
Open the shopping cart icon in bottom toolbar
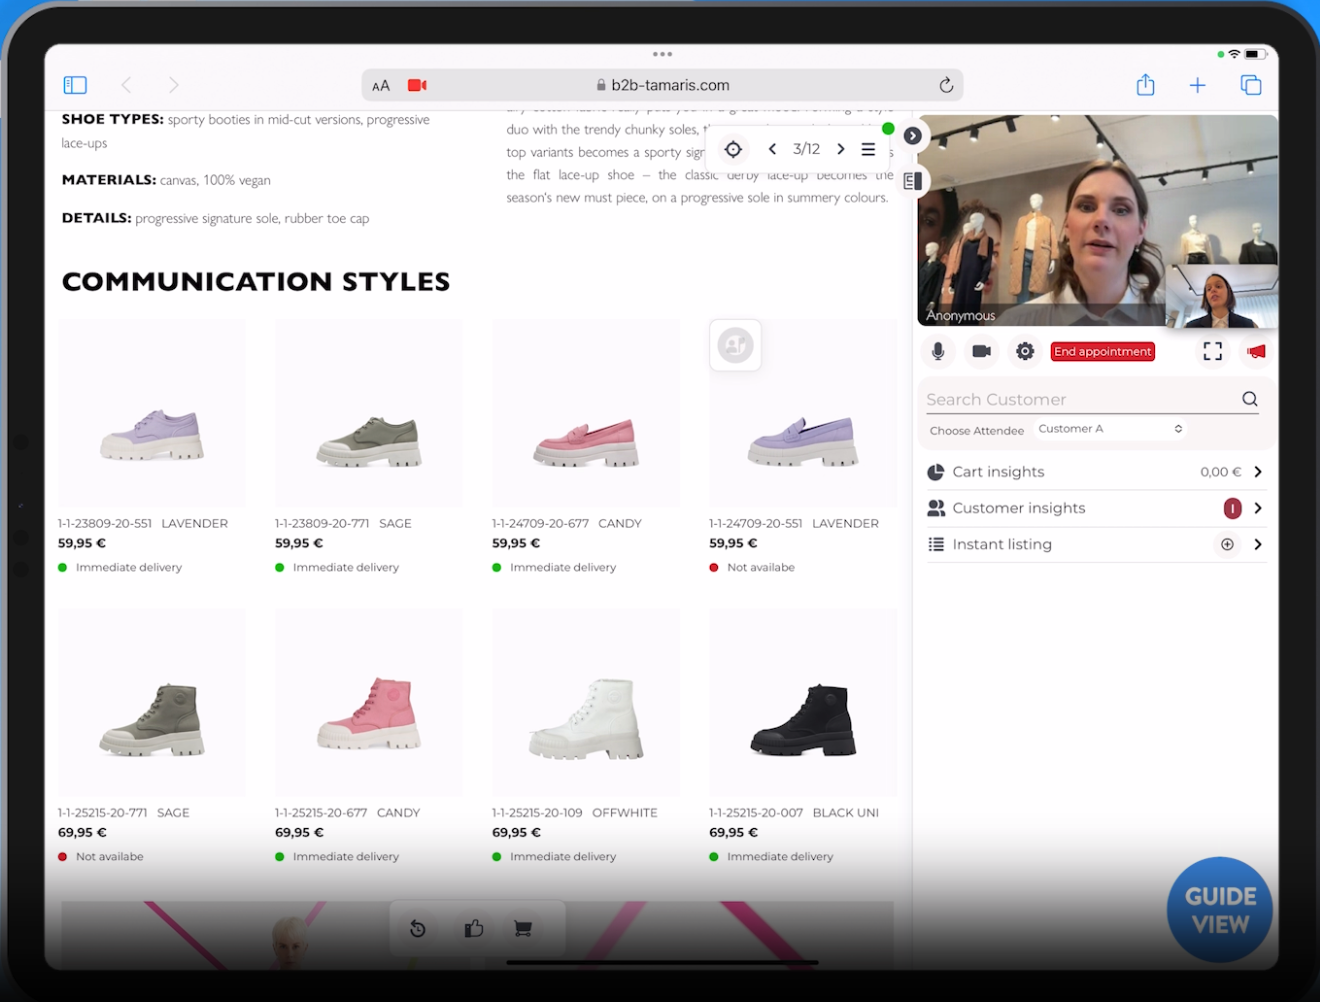pos(522,929)
